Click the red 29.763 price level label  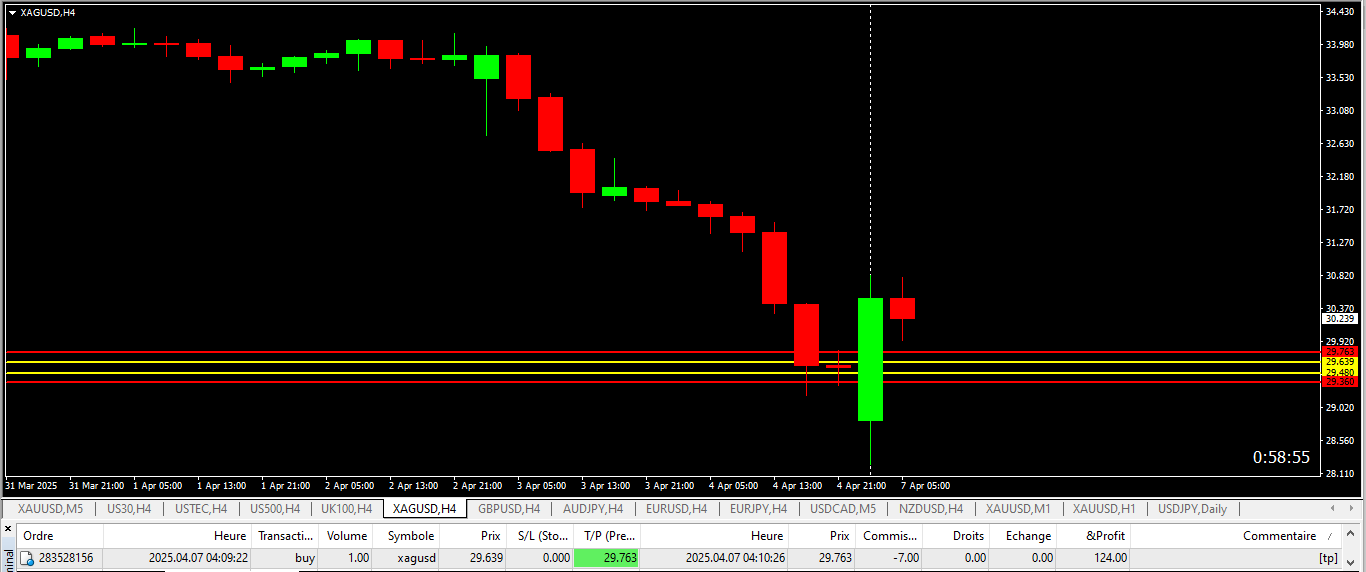point(1339,352)
